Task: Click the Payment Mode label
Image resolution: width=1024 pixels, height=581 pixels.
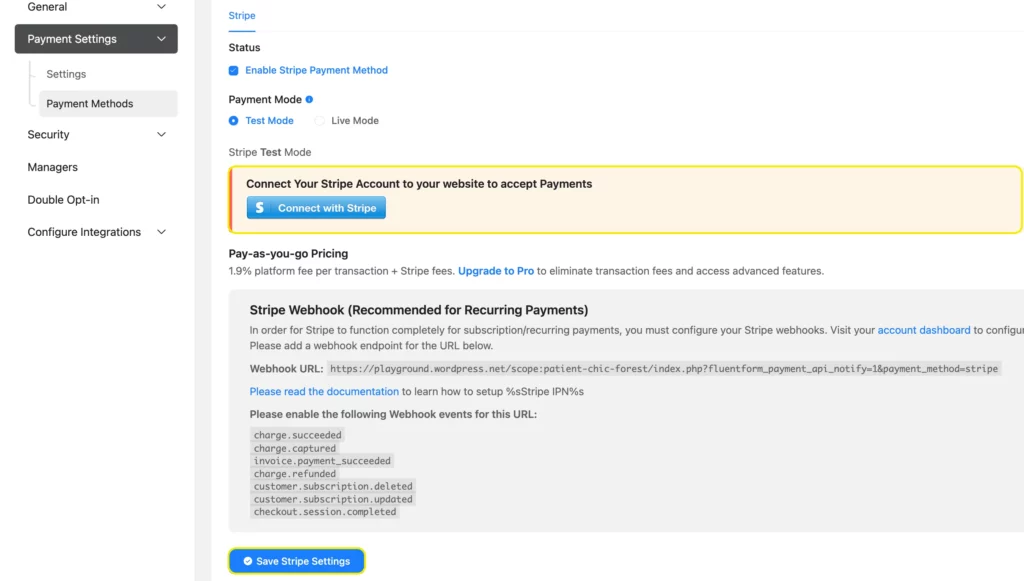Action: (265, 99)
